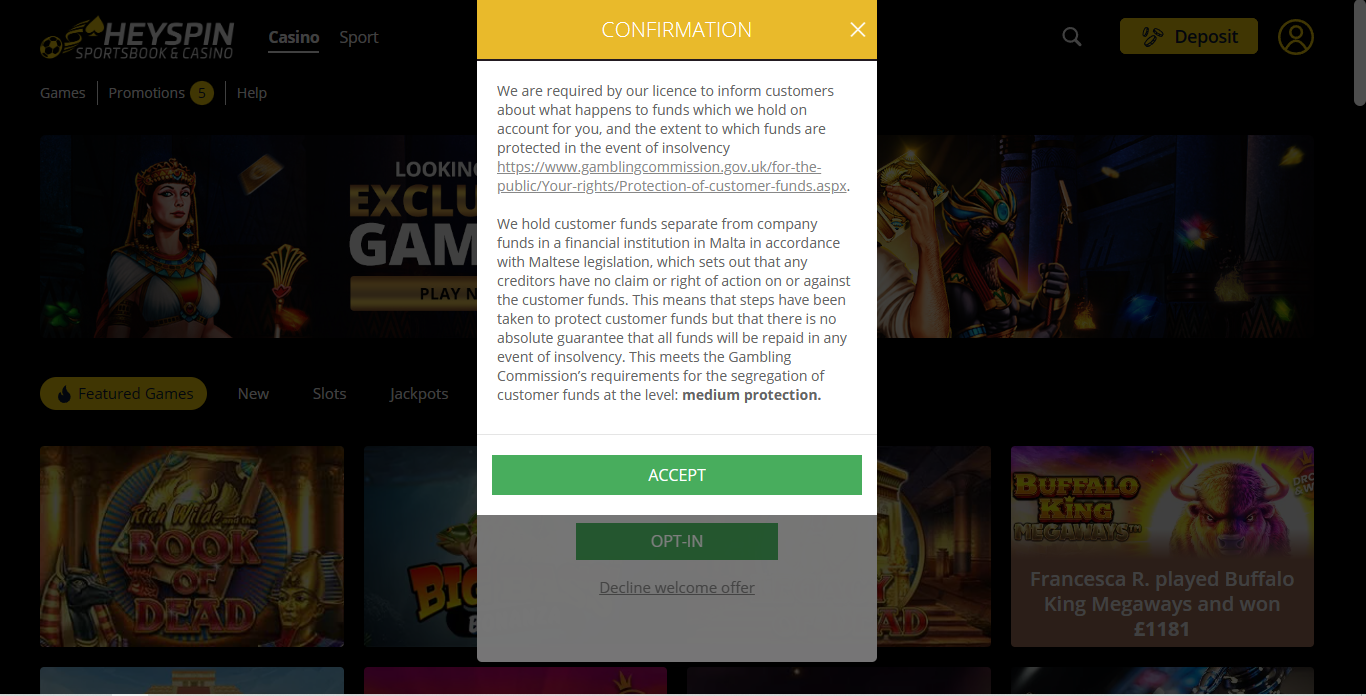Open the Promotions menu item
The width and height of the screenshot is (1366, 696).
147,93
